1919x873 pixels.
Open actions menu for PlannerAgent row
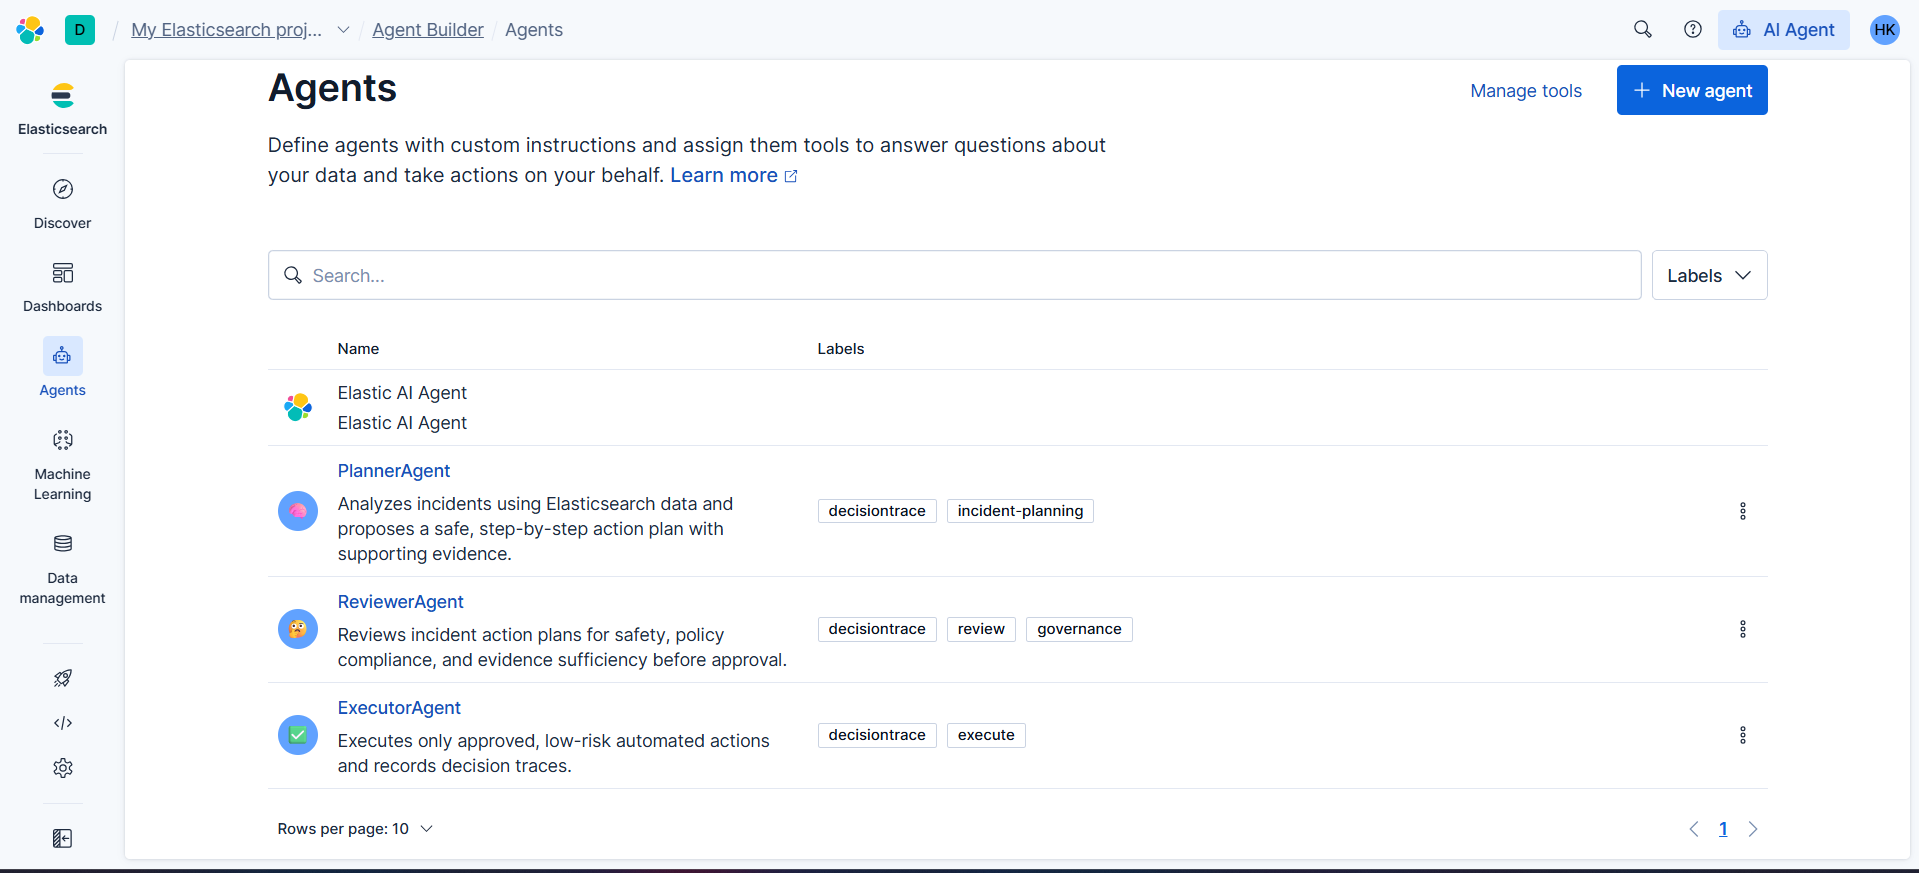click(1743, 511)
